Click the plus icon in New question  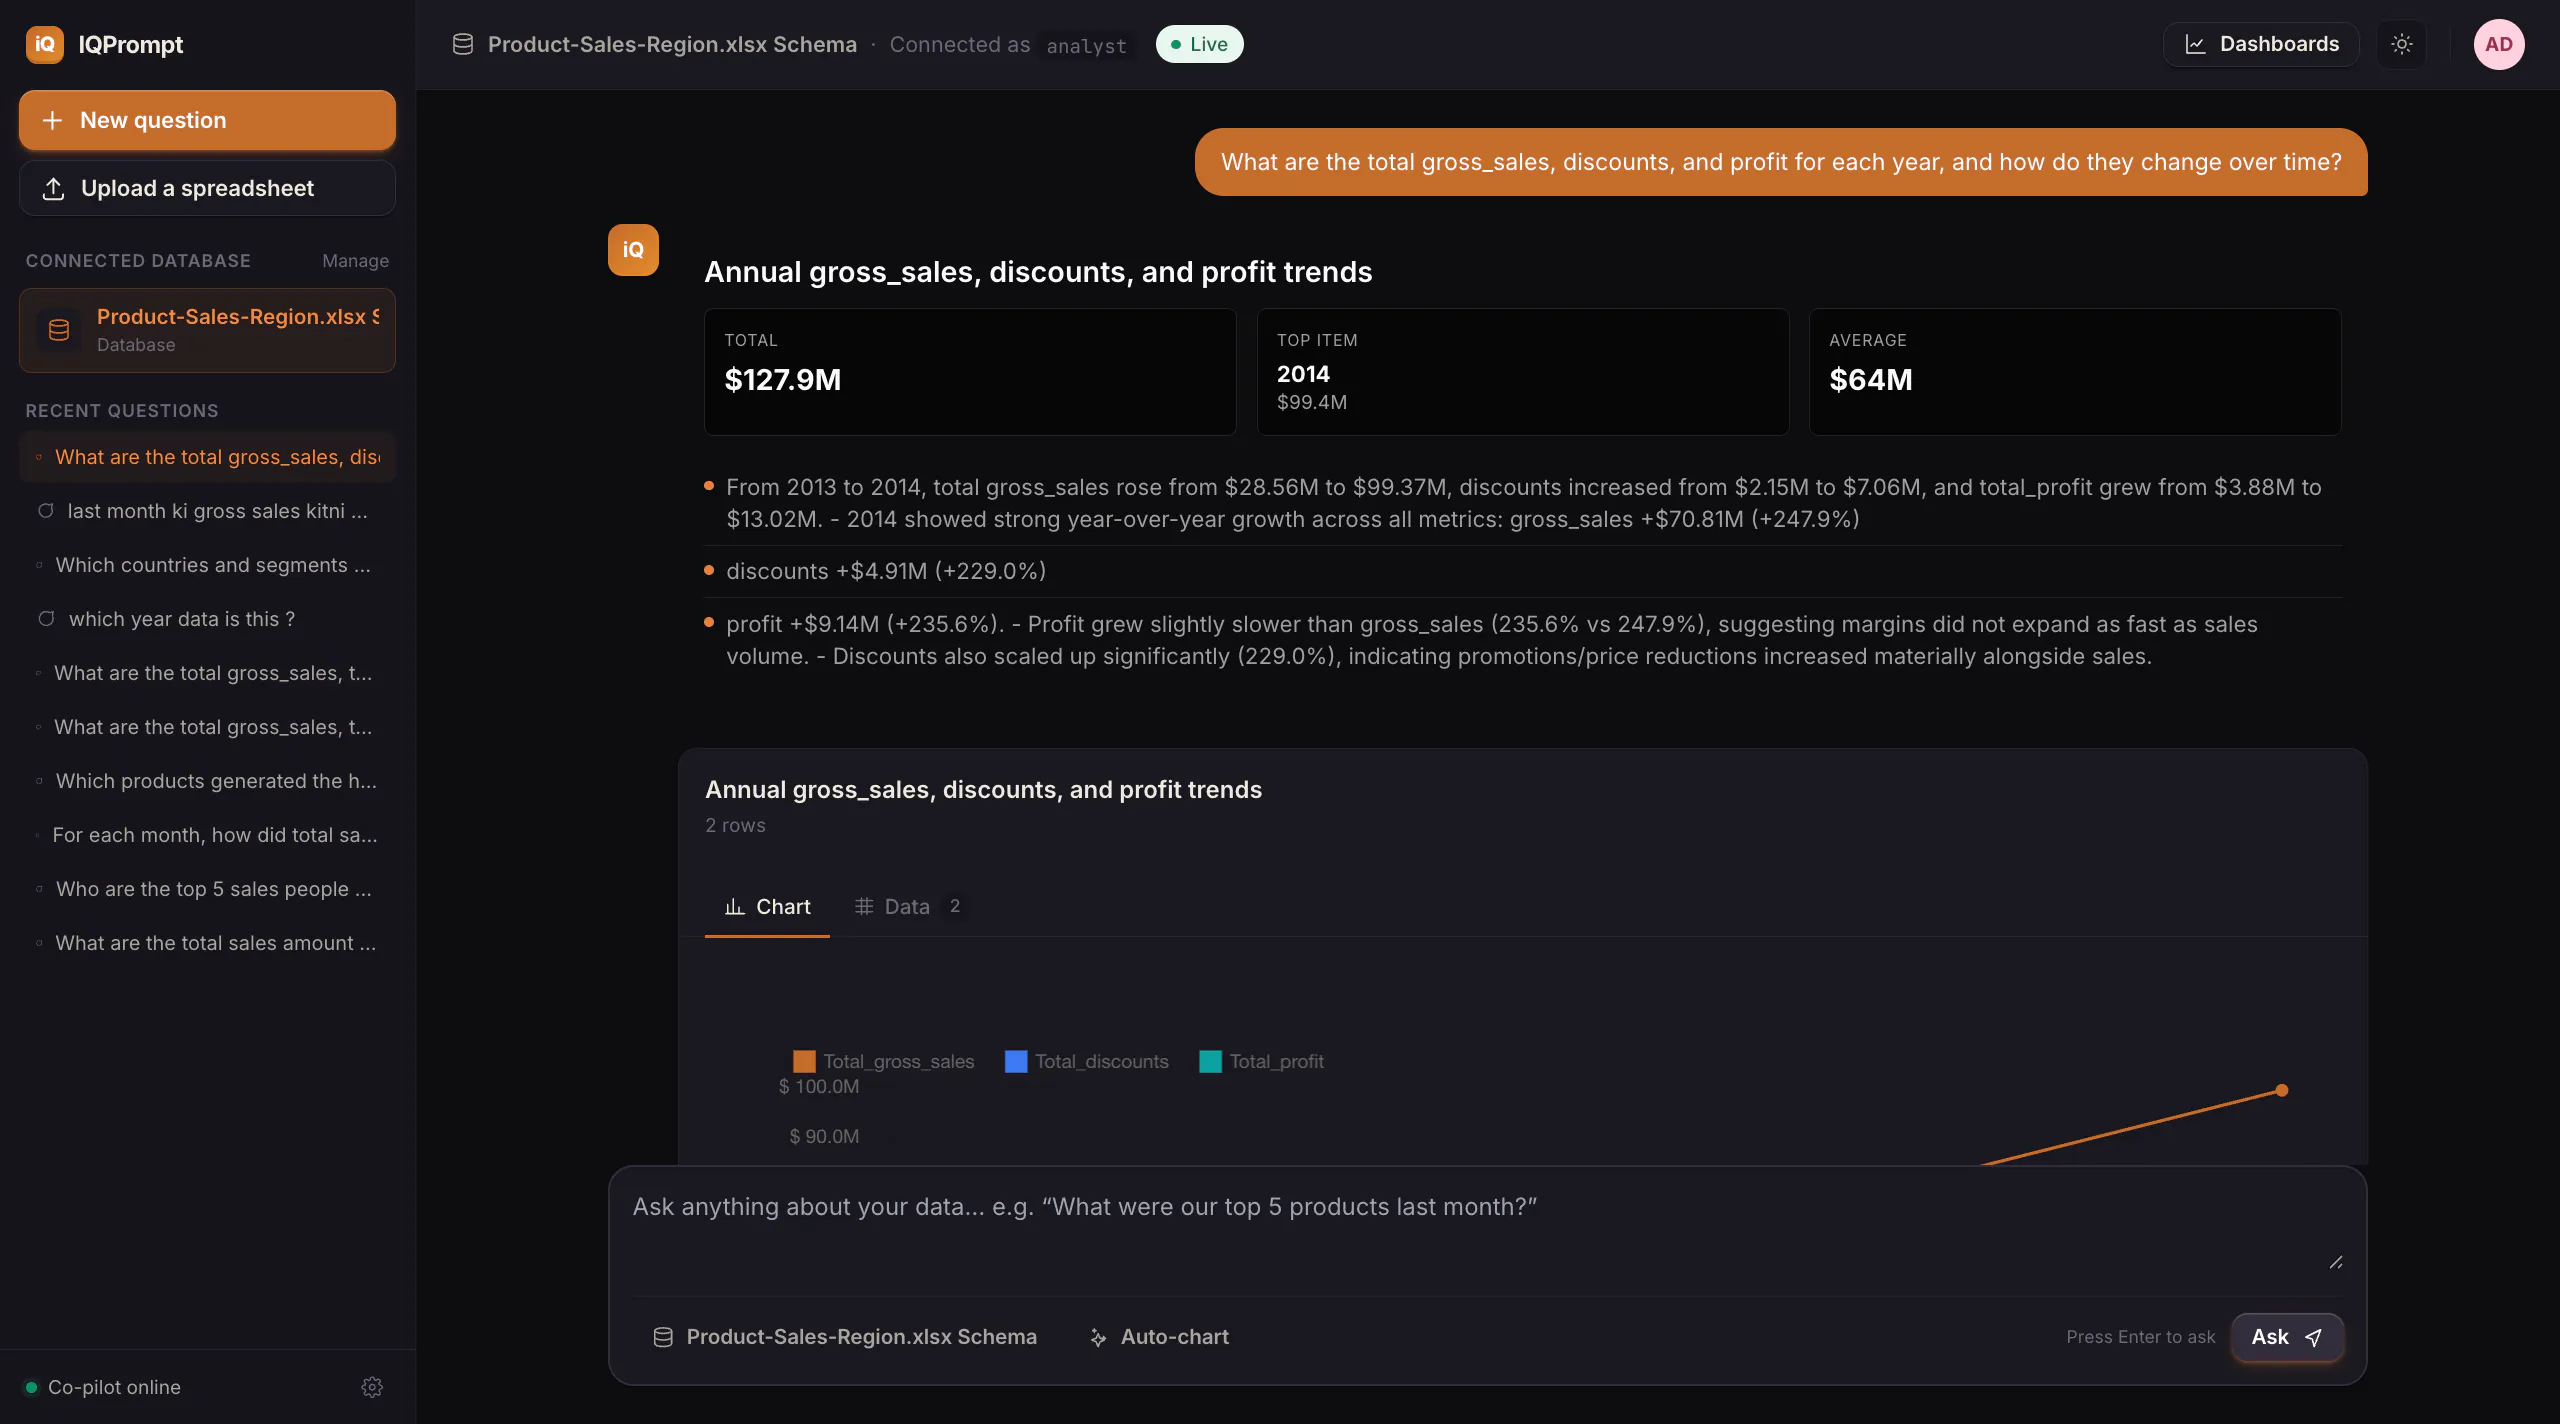[52, 120]
